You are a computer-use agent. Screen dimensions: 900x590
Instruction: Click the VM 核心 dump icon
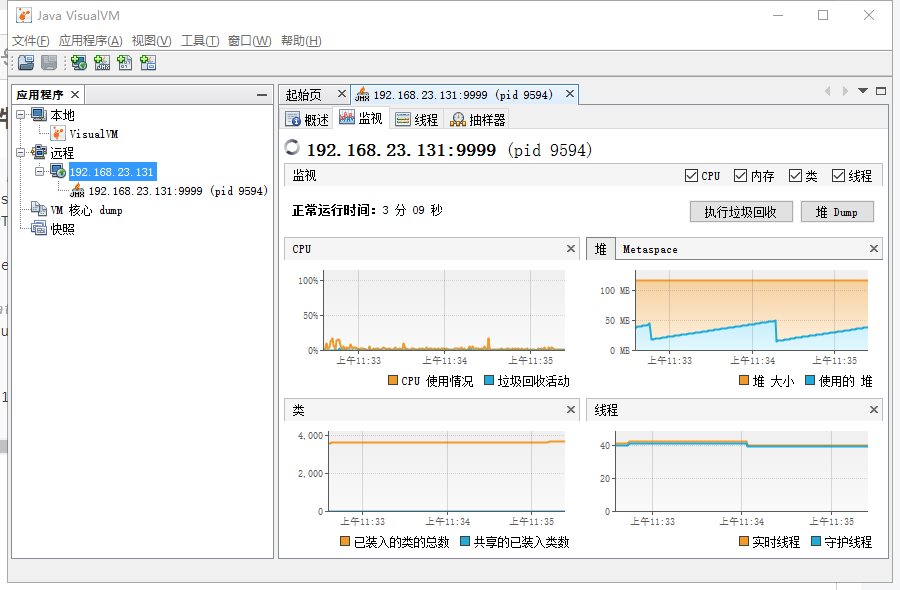pos(39,209)
